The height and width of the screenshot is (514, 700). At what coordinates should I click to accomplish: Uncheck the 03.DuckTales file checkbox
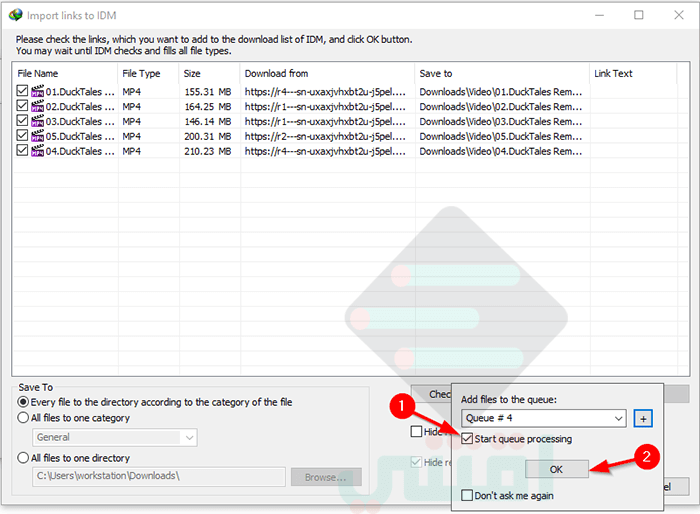[22, 121]
